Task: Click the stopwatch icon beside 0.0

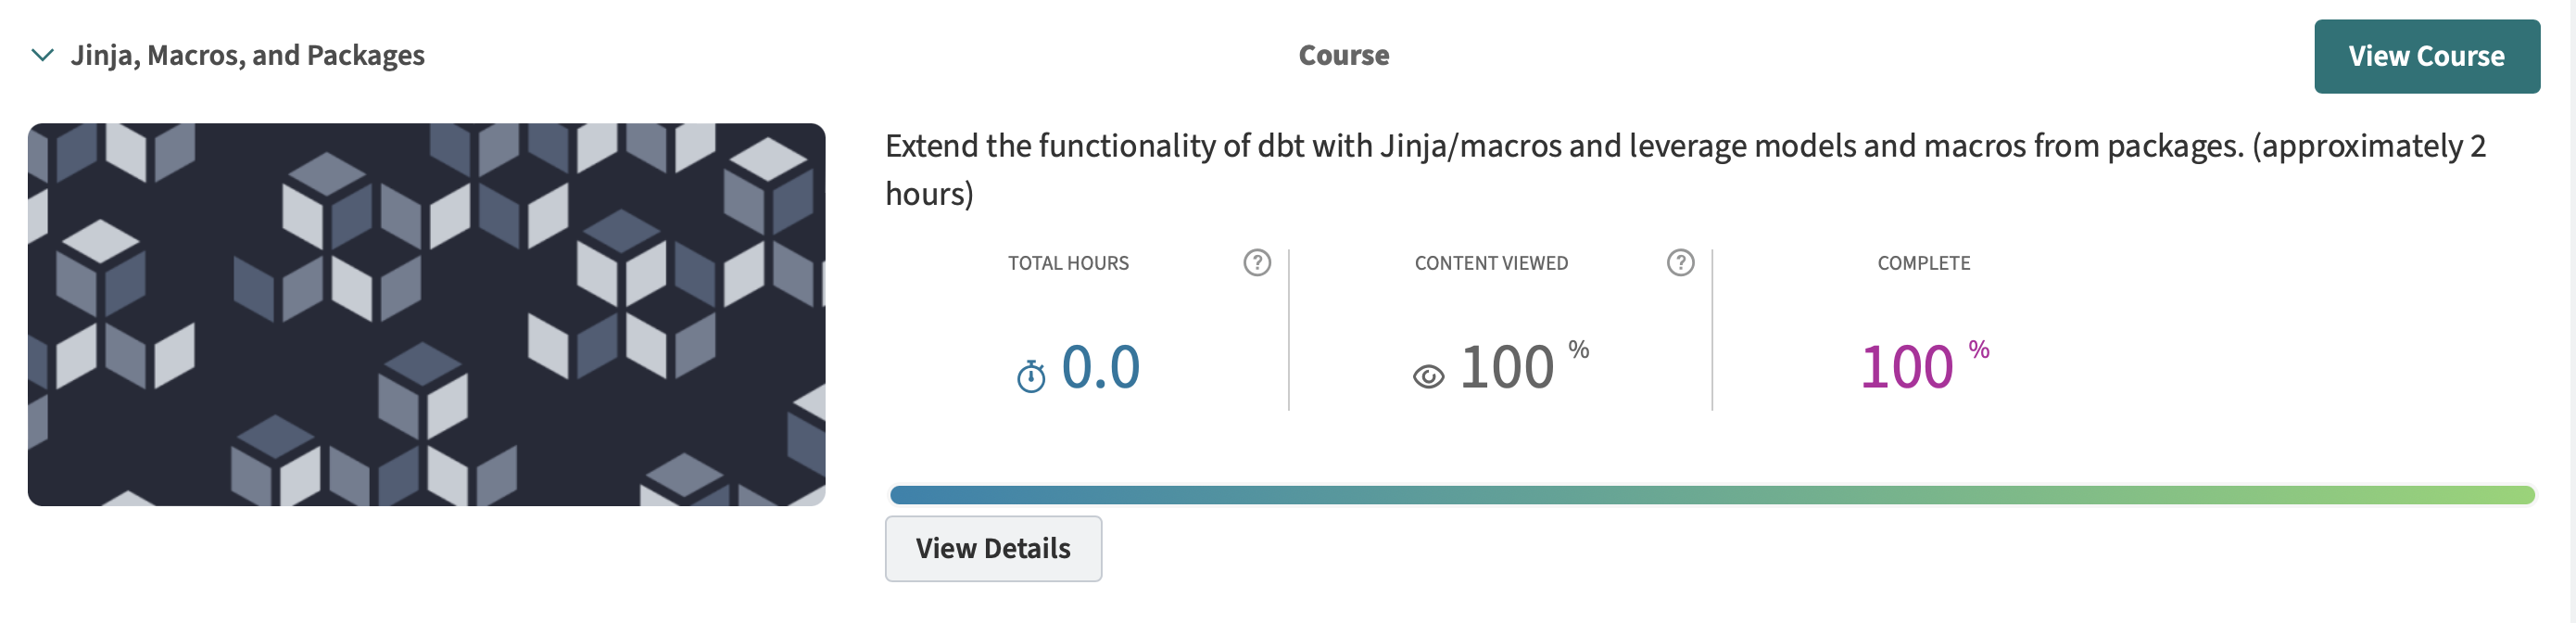Action: point(1030,376)
